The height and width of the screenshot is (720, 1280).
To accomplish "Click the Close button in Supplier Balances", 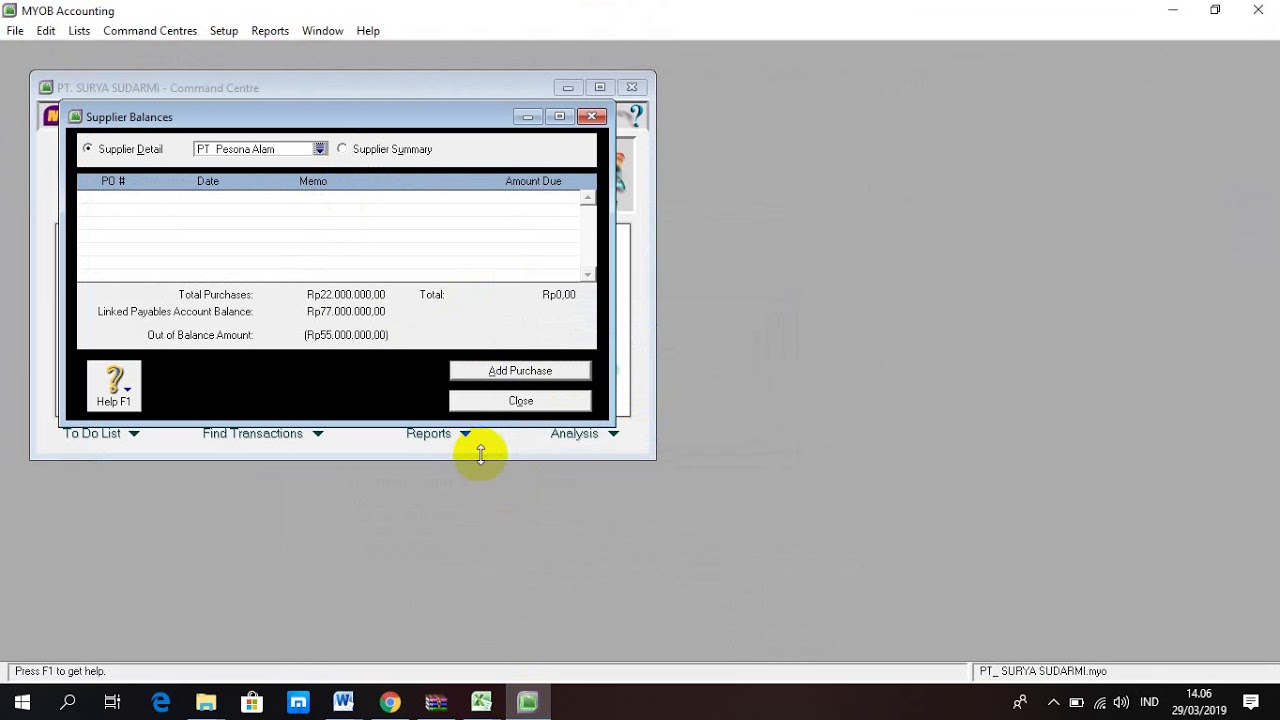I will (x=520, y=401).
